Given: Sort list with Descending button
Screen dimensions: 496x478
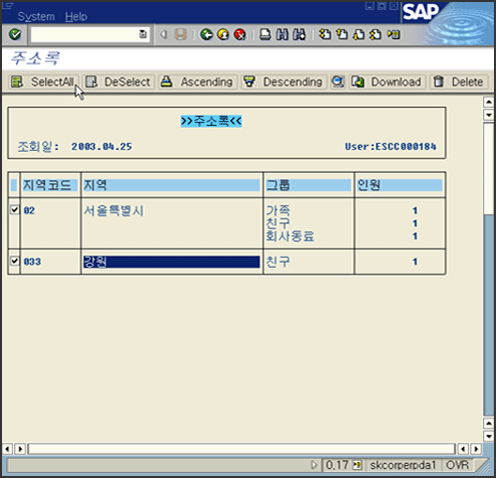Looking at the screenshot, I should click(283, 82).
